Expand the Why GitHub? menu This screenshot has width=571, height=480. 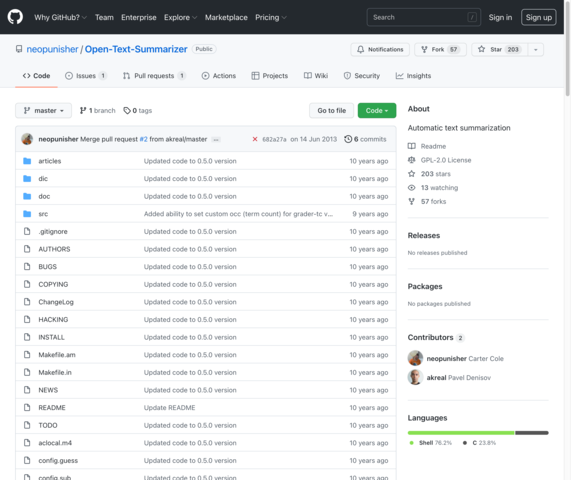point(60,17)
